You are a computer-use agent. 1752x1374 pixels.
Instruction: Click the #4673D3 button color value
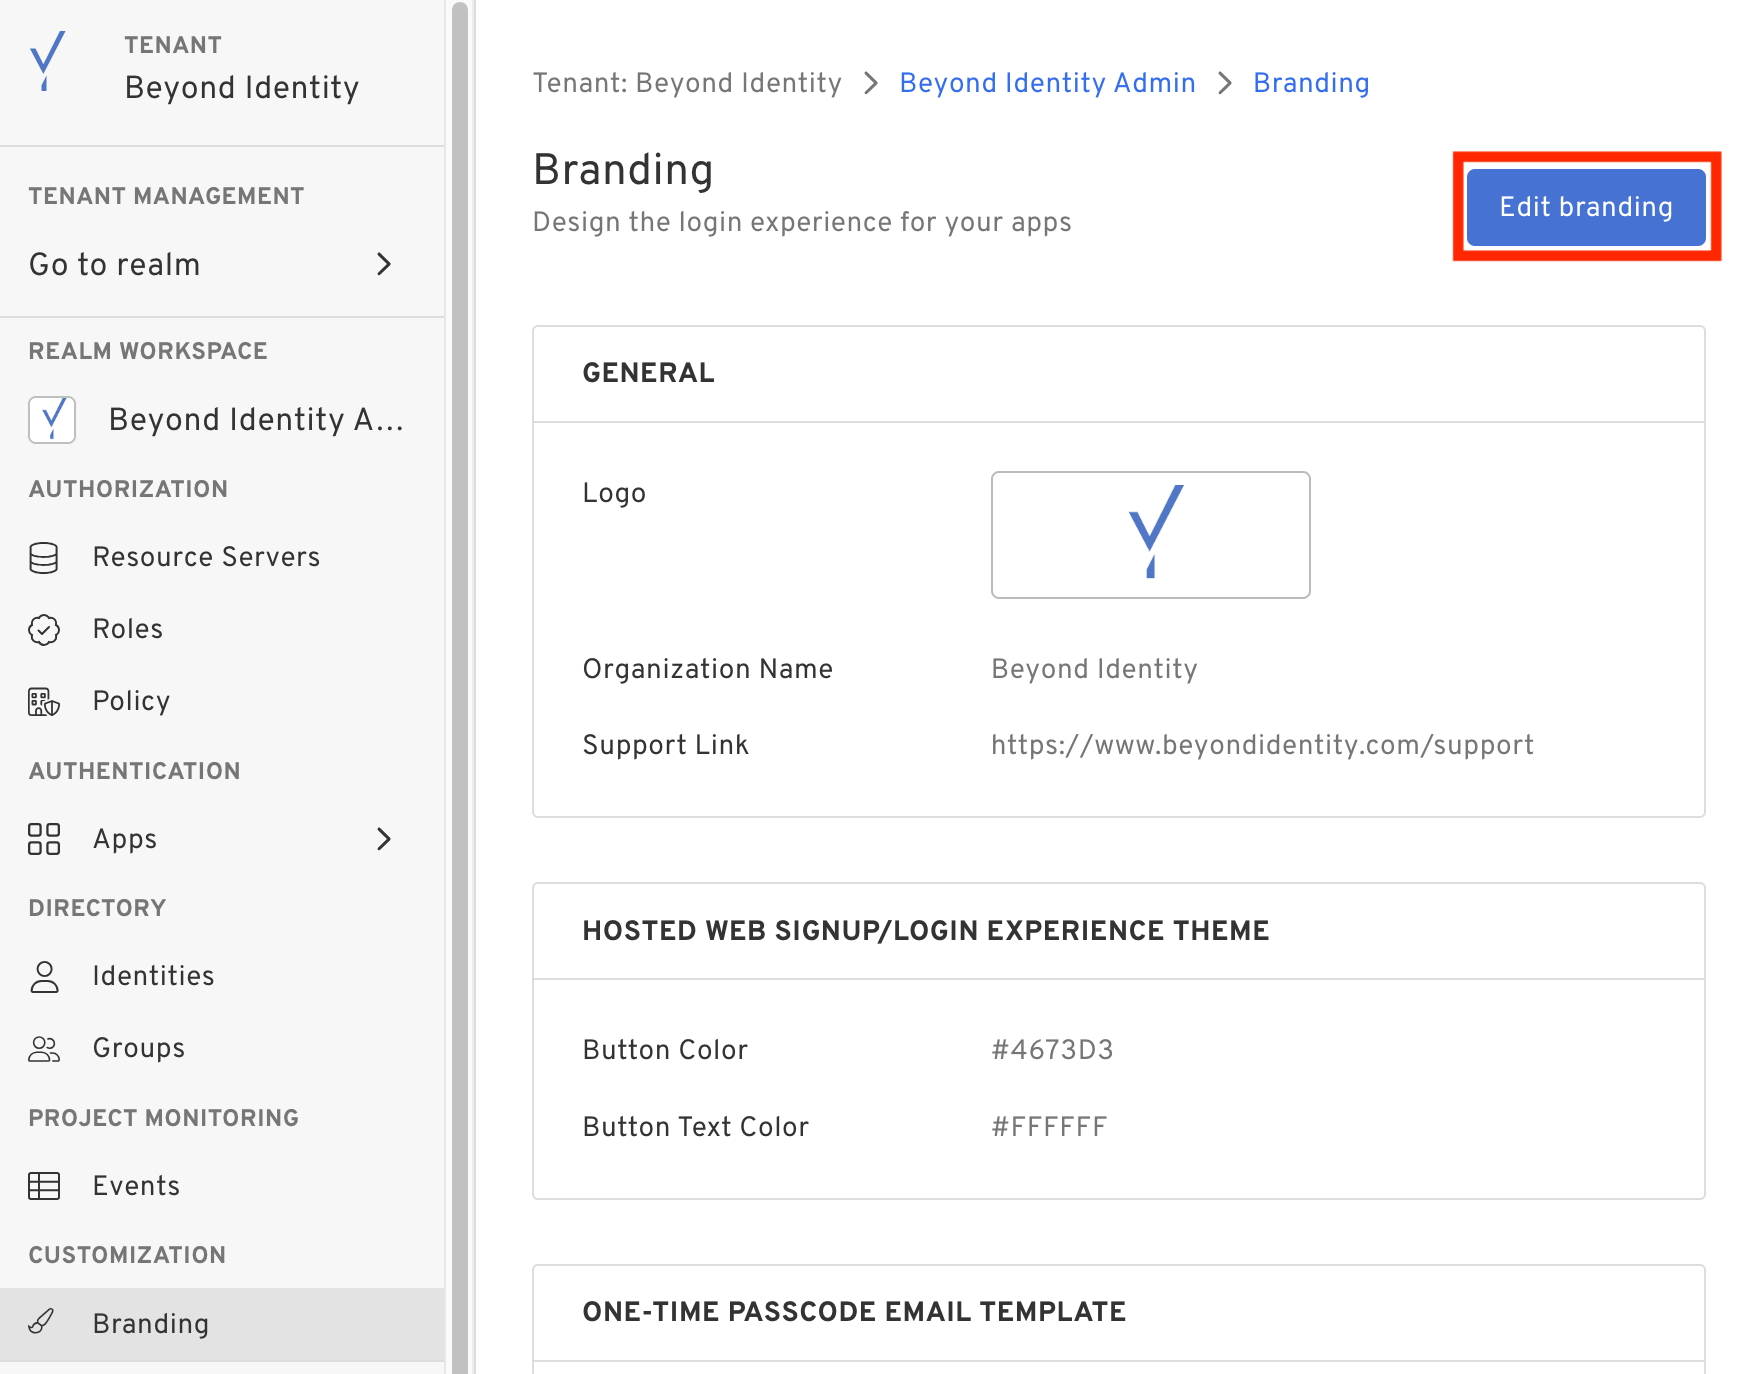(1052, 1050)
